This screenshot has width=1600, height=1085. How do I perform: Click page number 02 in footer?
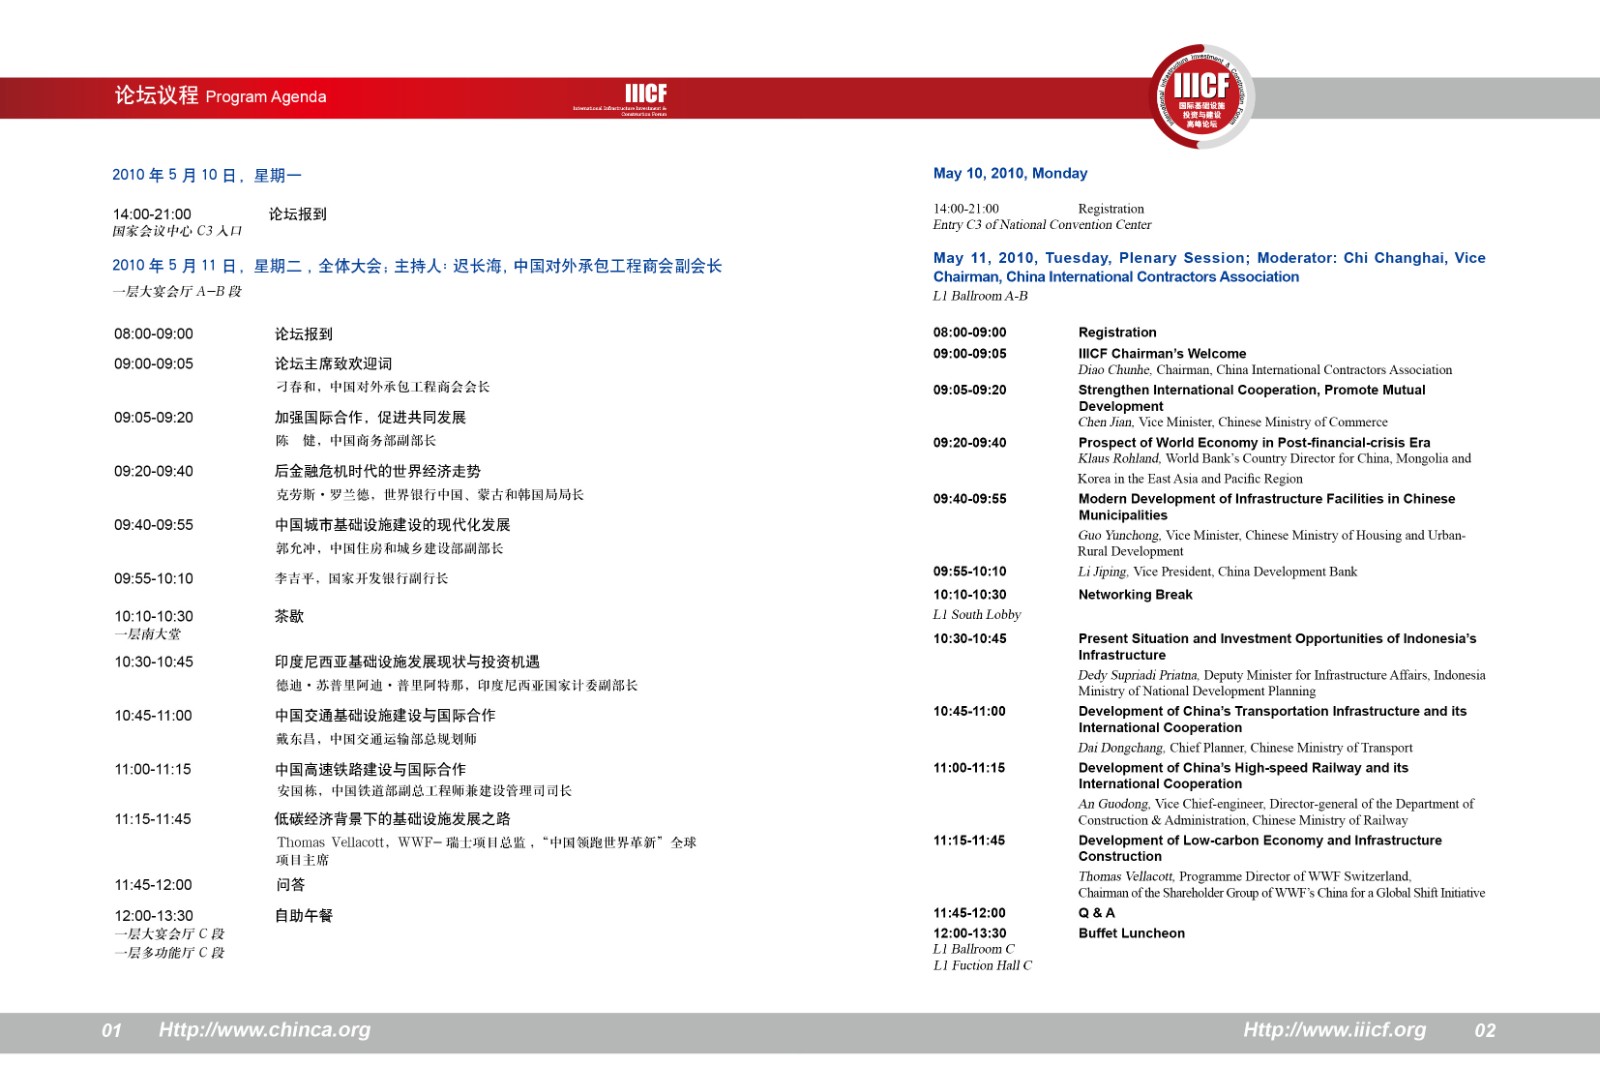1485,1031
